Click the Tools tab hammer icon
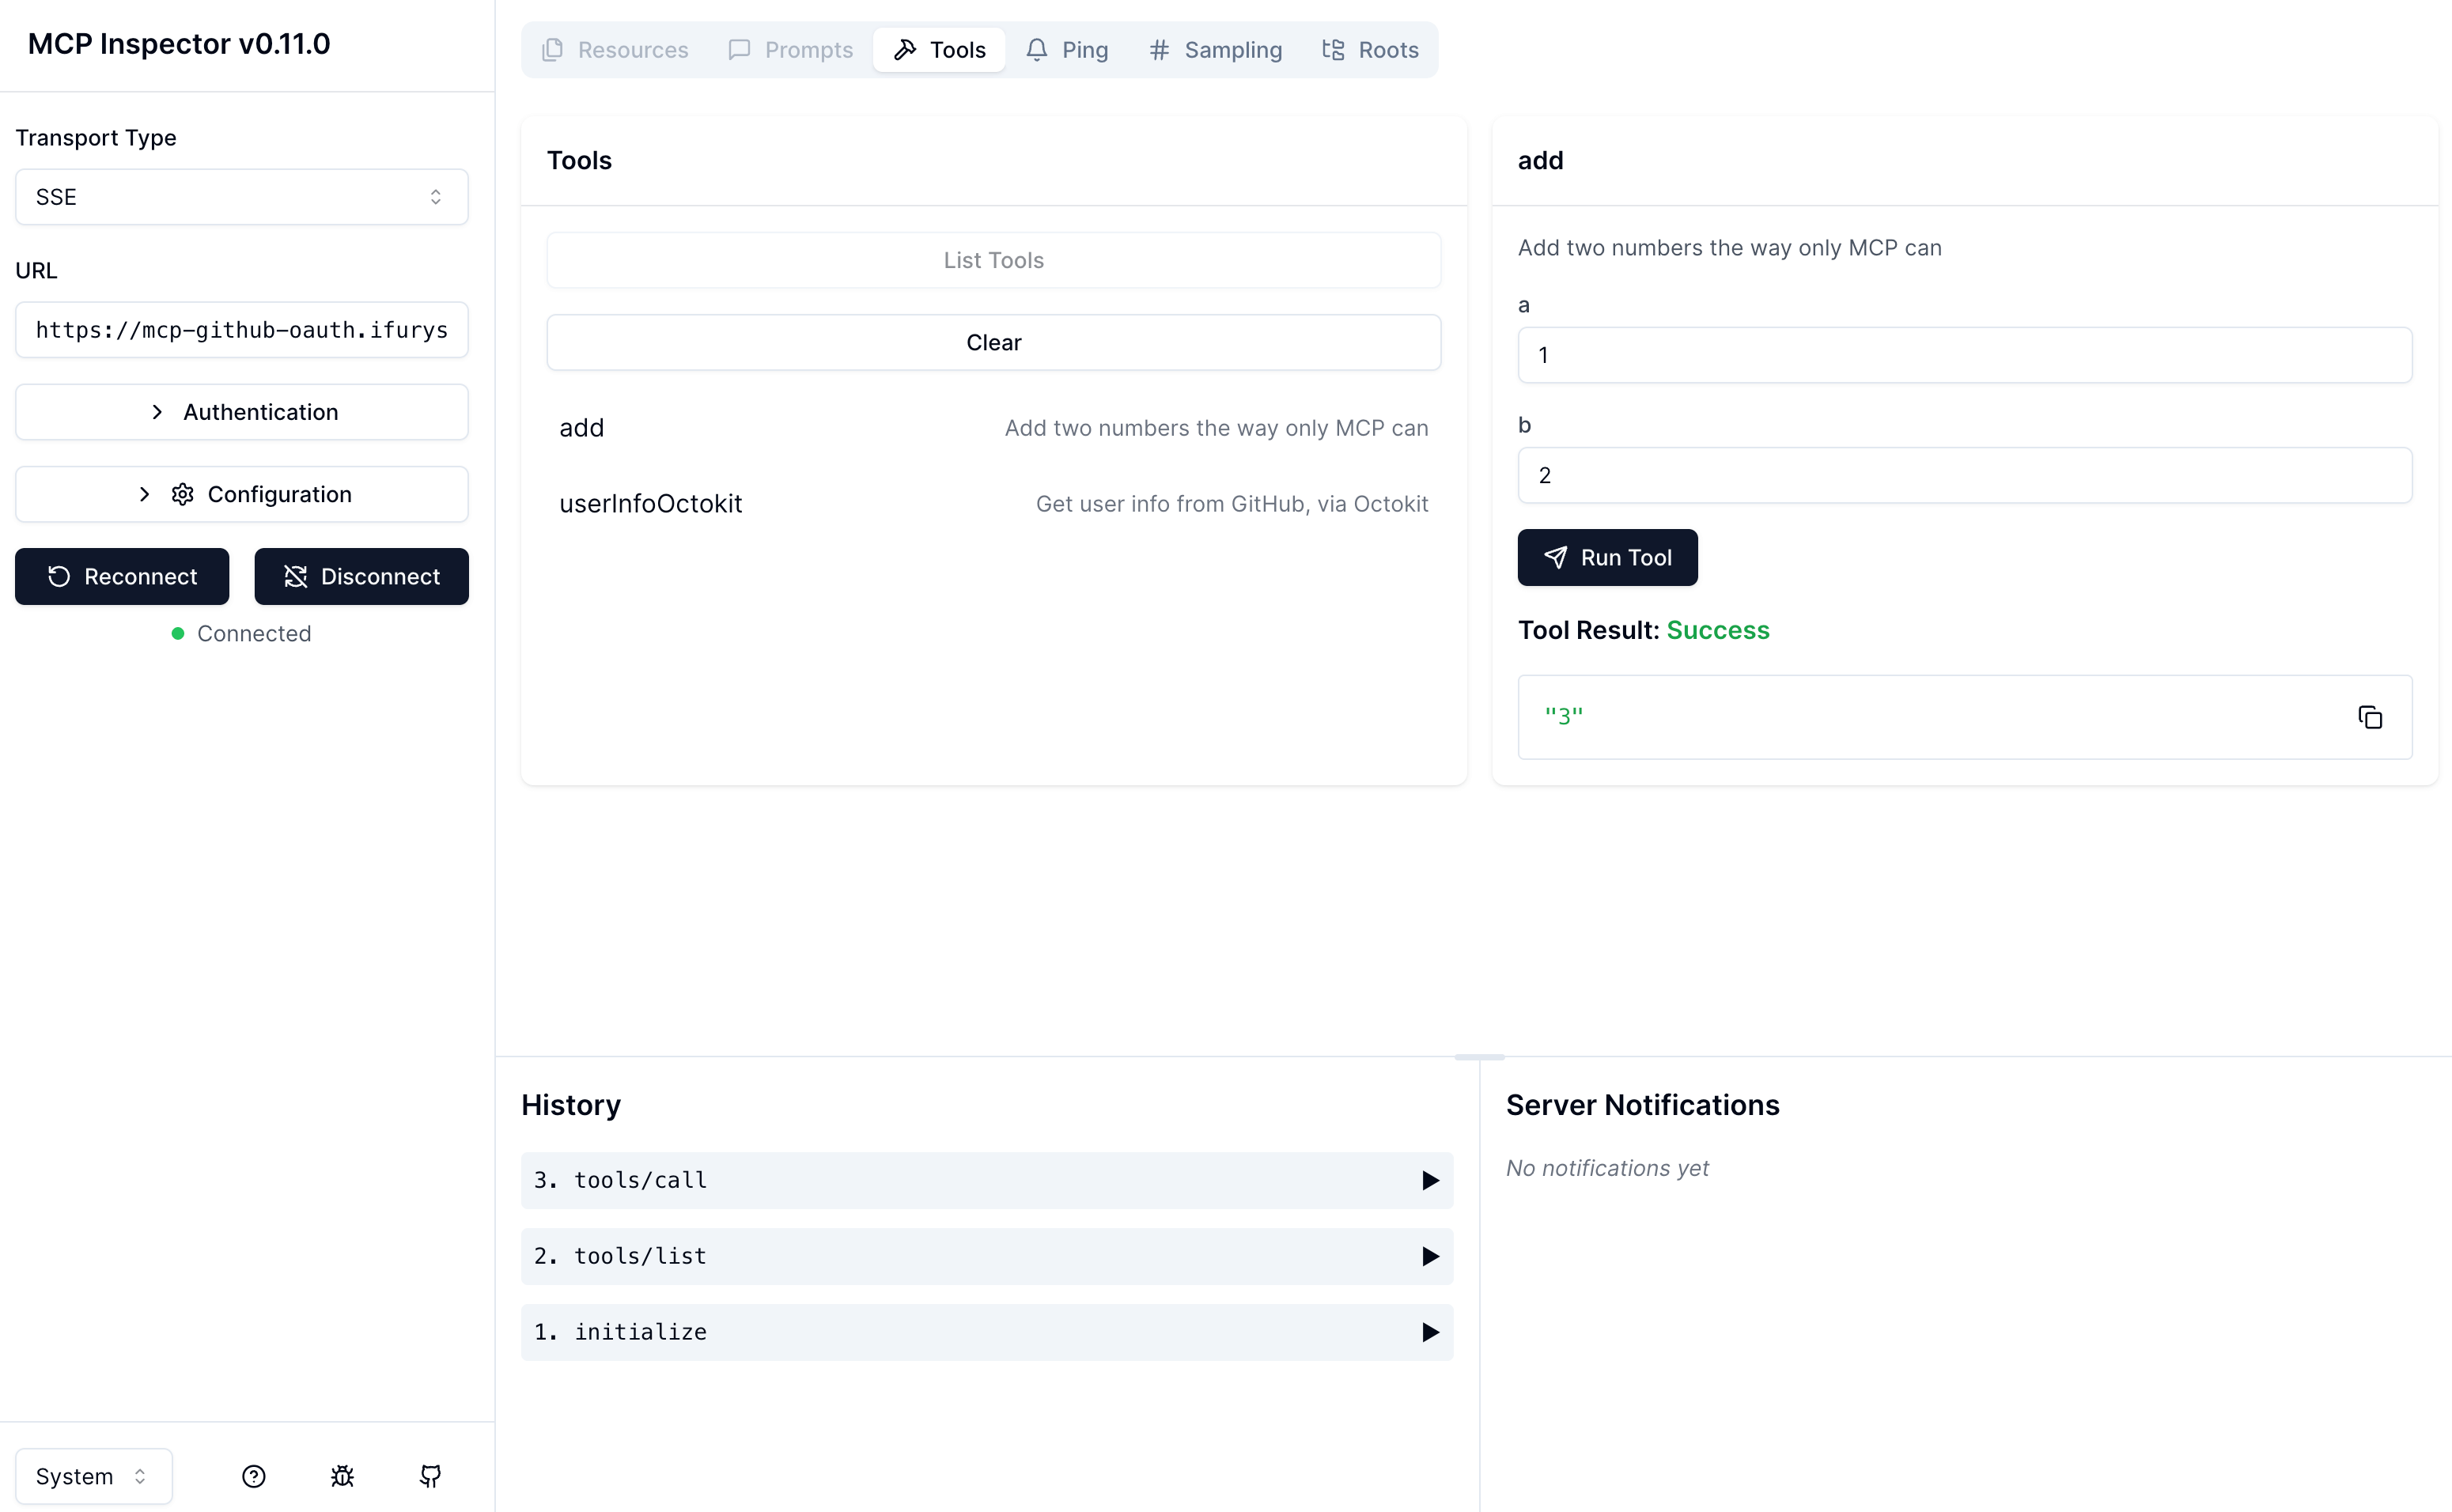 [x=905, y=50]
